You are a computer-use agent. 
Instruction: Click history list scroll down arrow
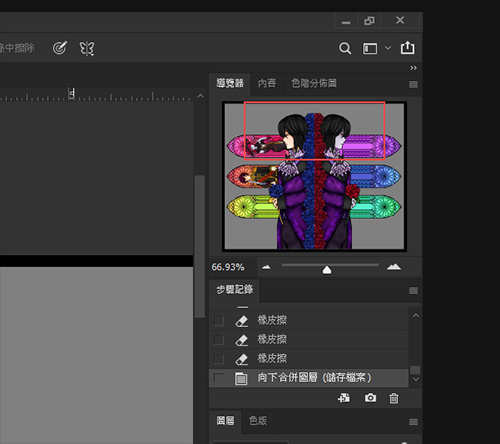point(415,379)
